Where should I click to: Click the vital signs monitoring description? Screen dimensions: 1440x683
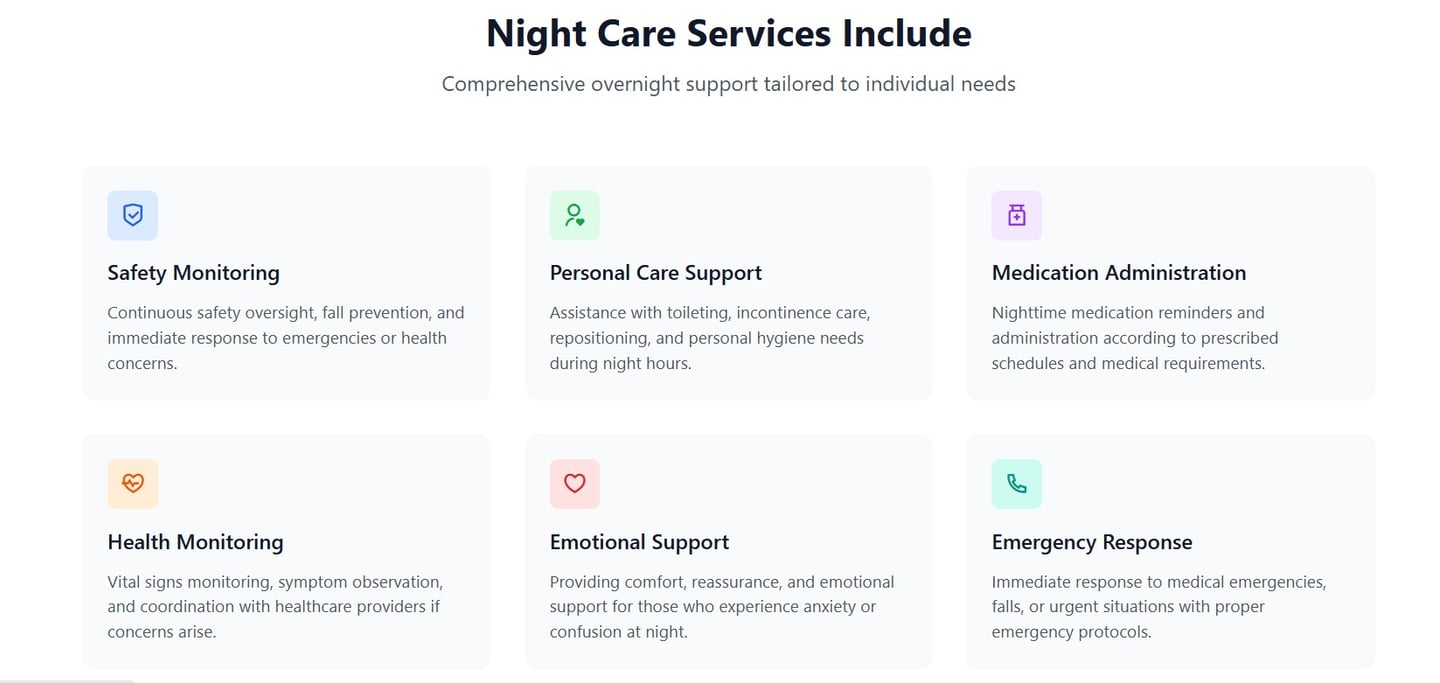click(x=274, y=606)
